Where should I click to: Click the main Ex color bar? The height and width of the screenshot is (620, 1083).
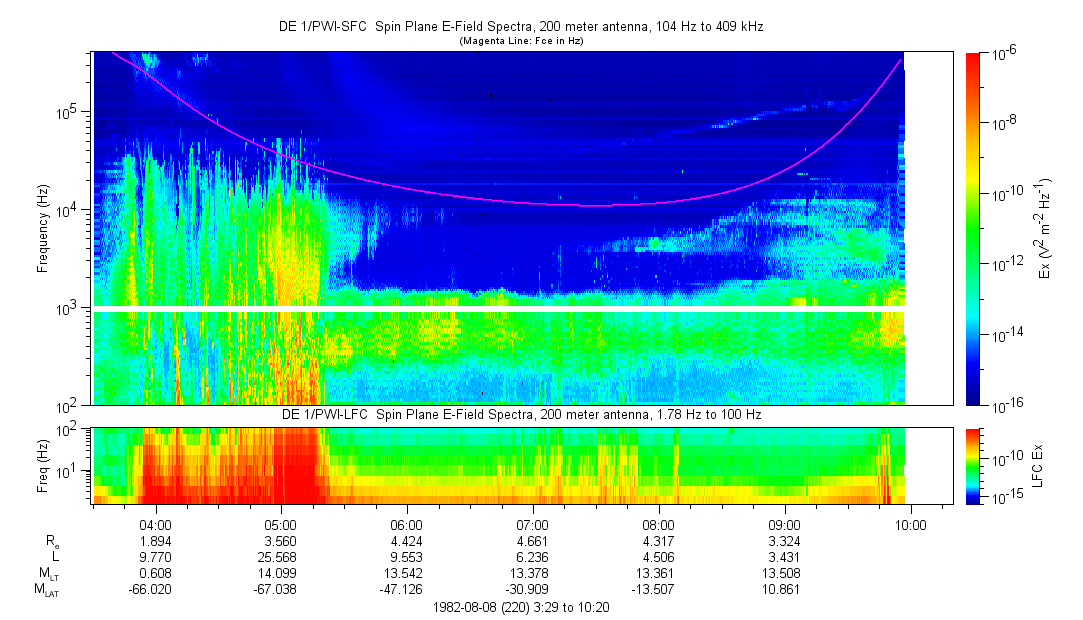pos(972,229)
